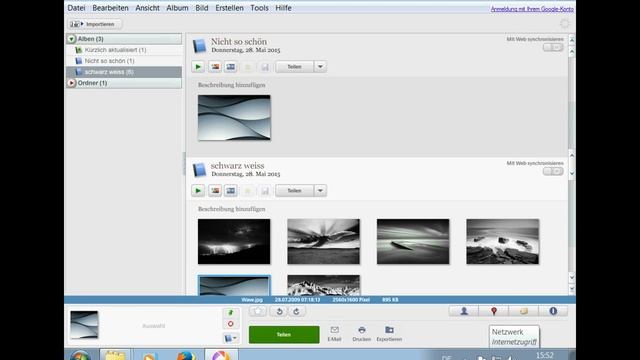The image size is (640, 360).
Task: Click green pin hold-selection icon in tray
Action: [x=231, y=313]
